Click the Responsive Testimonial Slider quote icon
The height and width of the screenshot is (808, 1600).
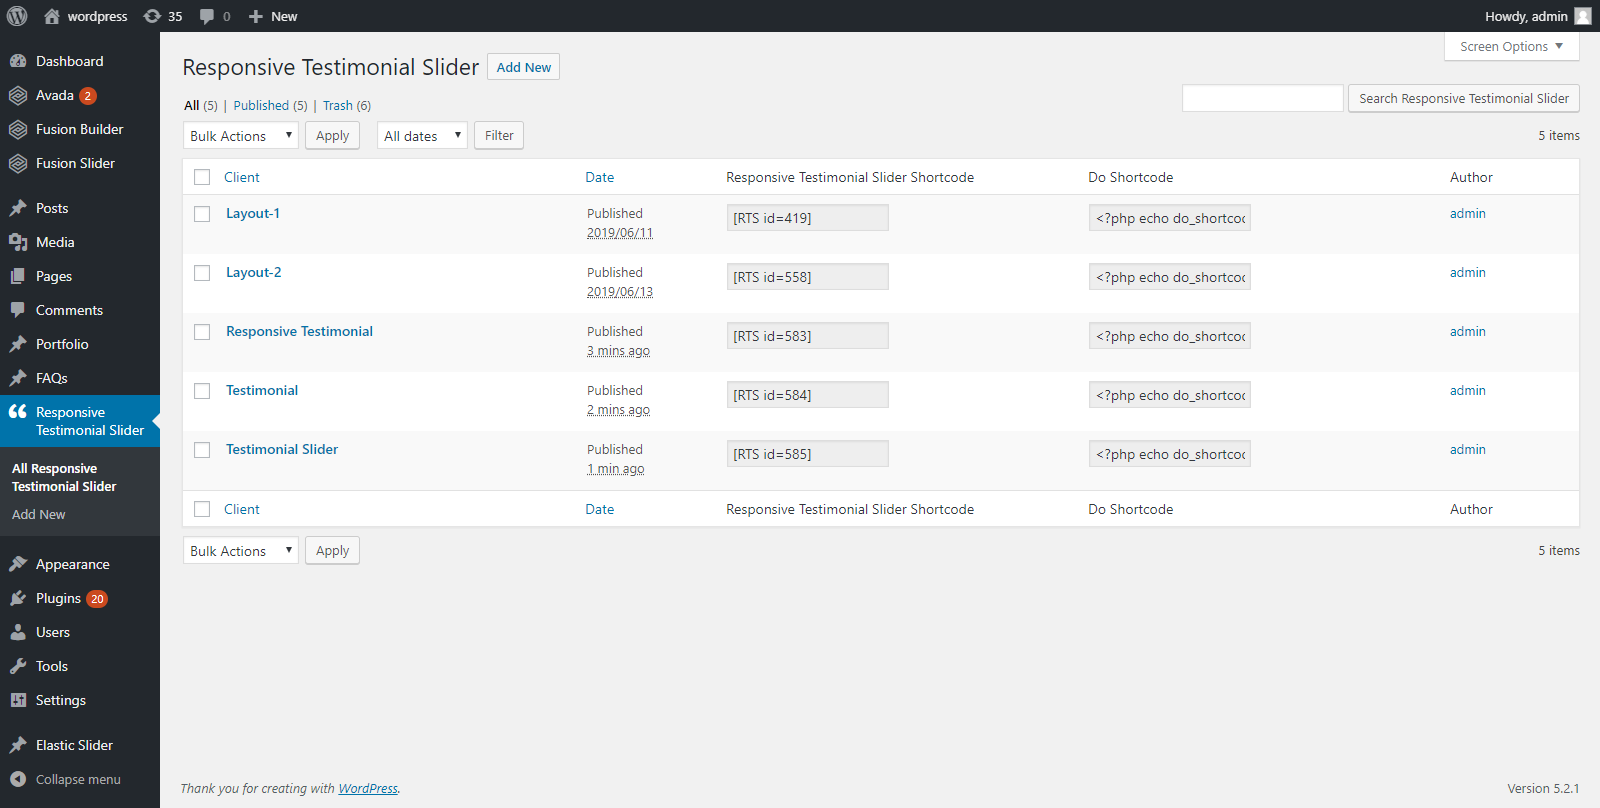18,412
